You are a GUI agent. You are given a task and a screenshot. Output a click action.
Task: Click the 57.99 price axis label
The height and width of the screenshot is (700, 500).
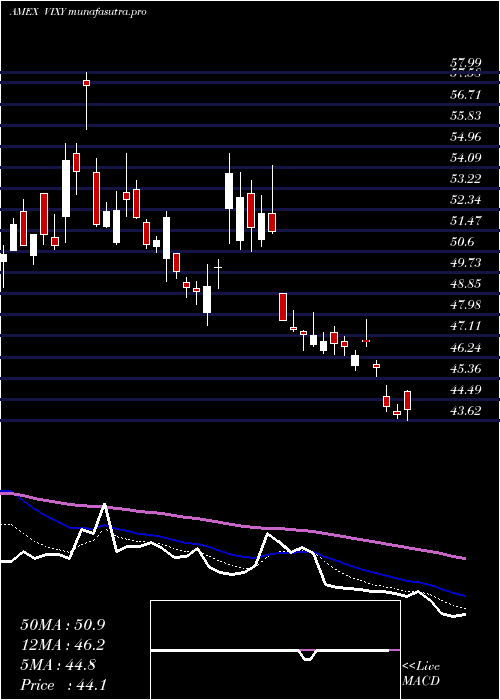[x=466, y=65]
